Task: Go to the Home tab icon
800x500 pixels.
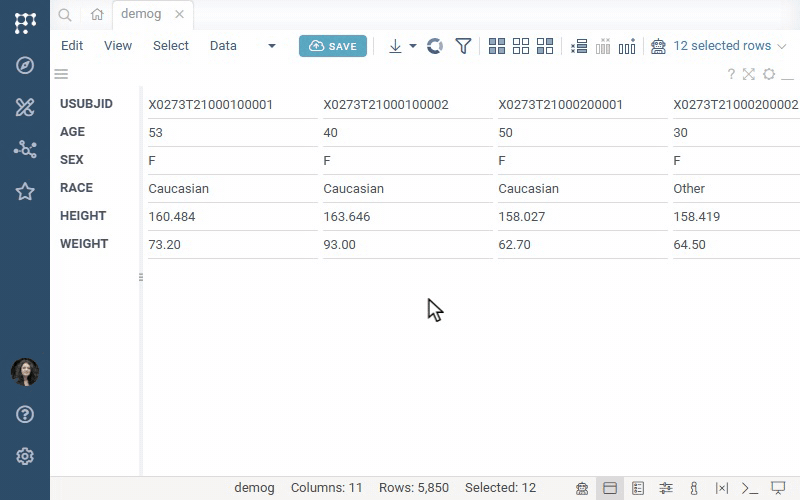Action: coord(97,14)
